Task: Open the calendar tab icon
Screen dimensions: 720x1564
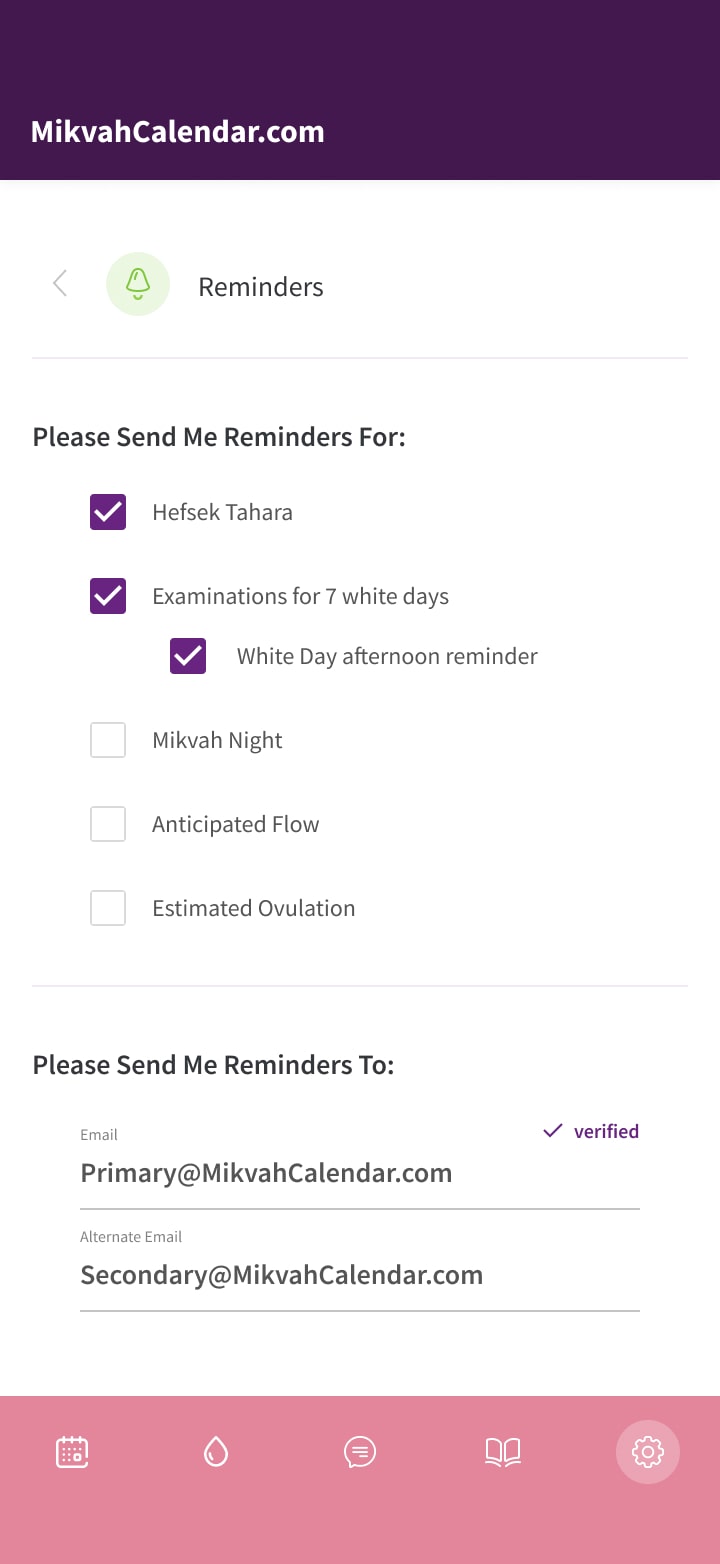Action: point(72,1451)
